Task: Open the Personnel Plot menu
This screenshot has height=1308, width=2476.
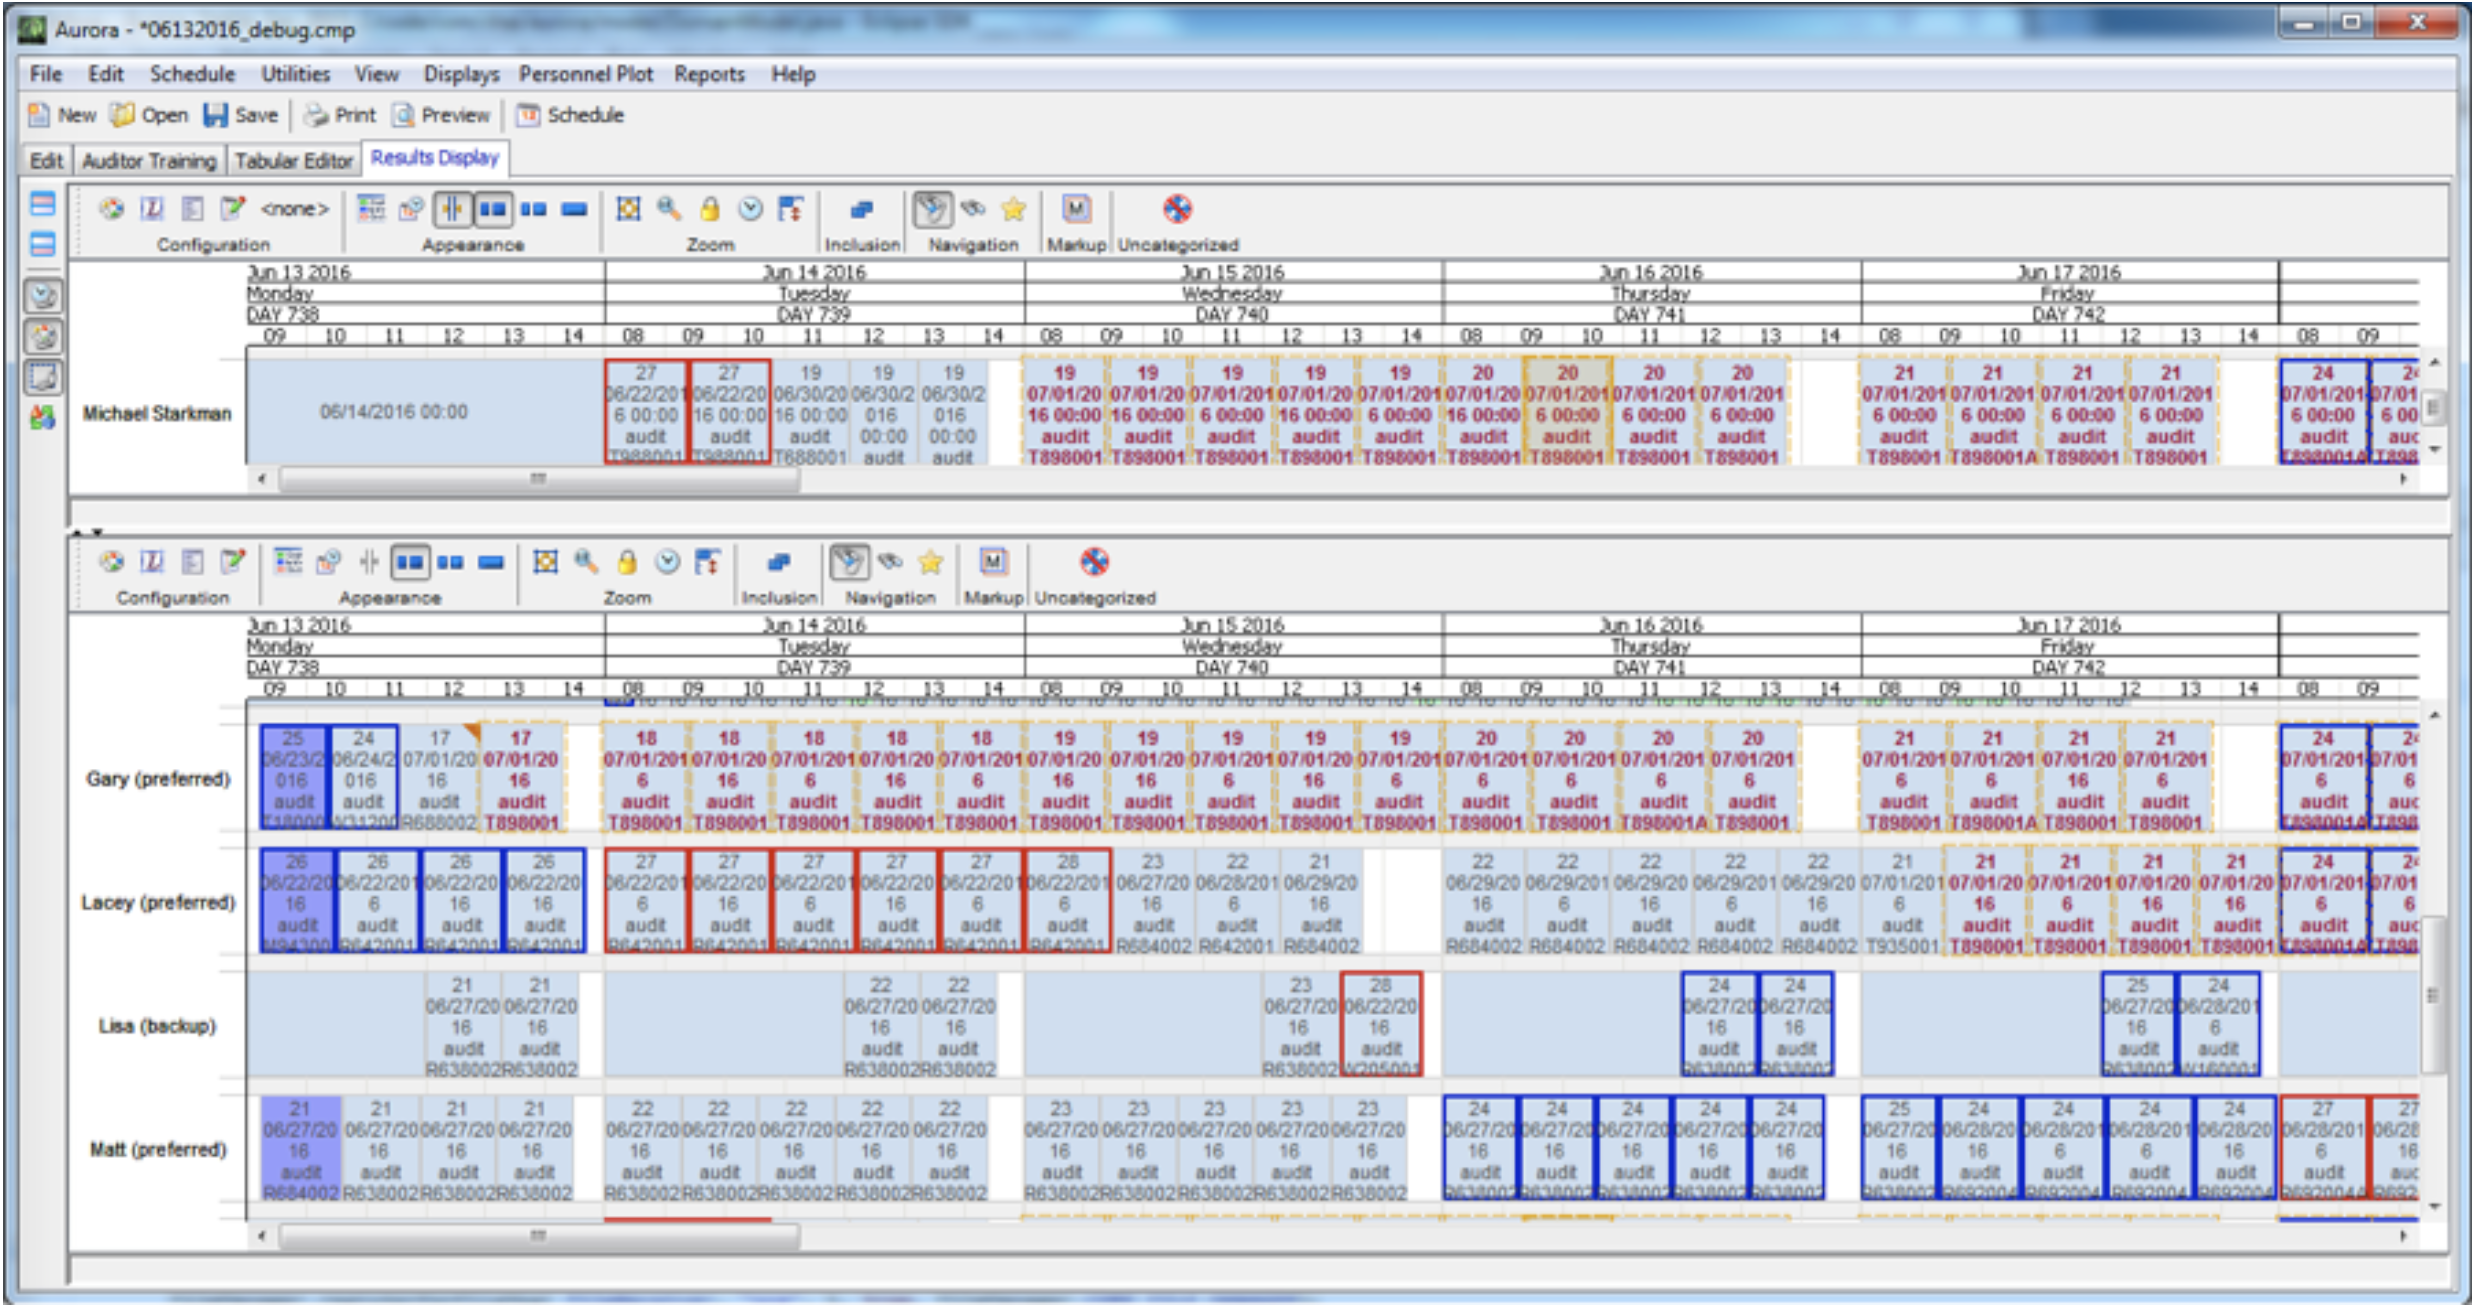Action: tap(585, 74)
